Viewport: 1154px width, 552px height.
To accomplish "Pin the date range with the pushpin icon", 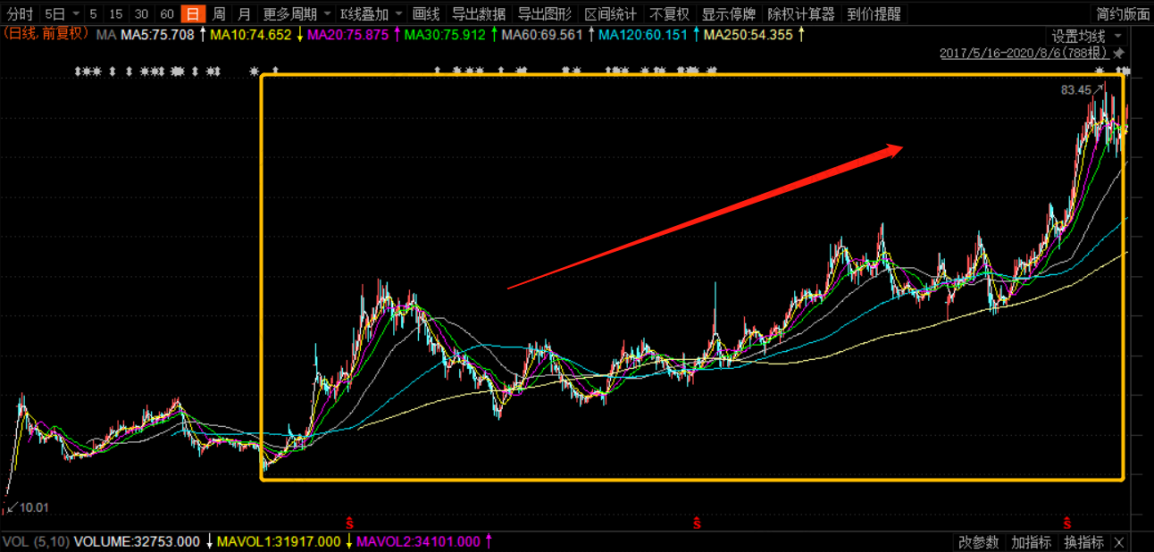I will 1119,54.
